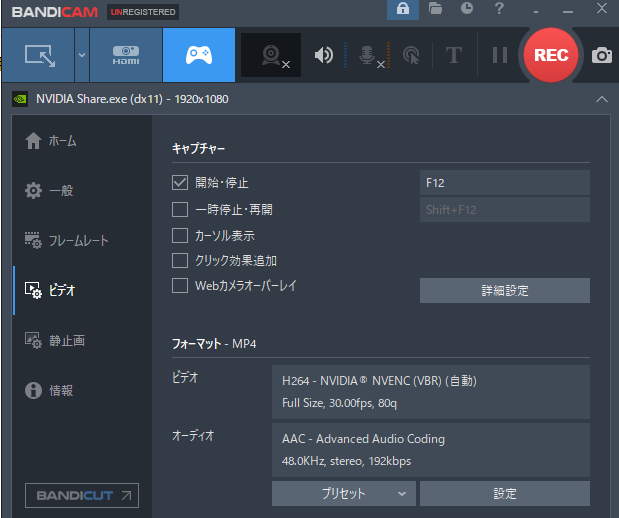Click キャプチャー section heading
This screenshot has width=619, height=518.
(x=198, y=148)
